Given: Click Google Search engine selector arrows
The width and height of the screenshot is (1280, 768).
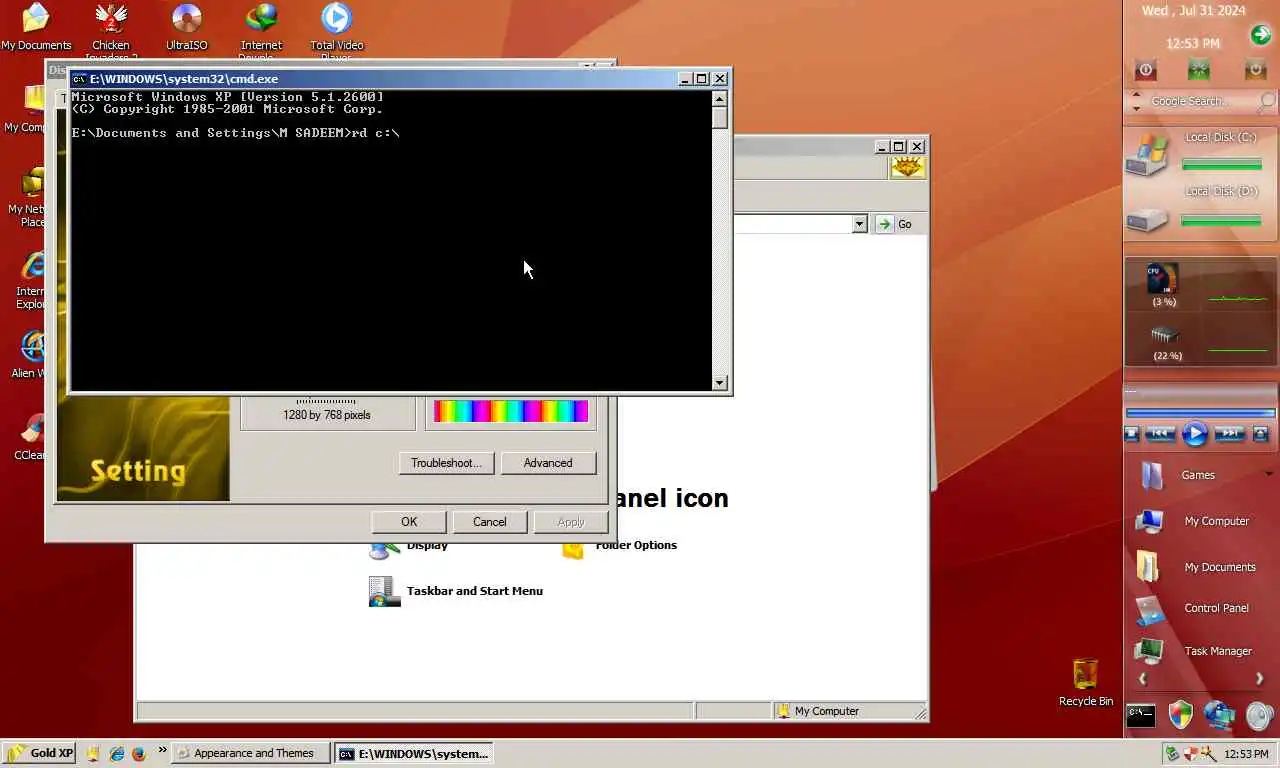Looking at the screenshot, I should coord(1136,101).
